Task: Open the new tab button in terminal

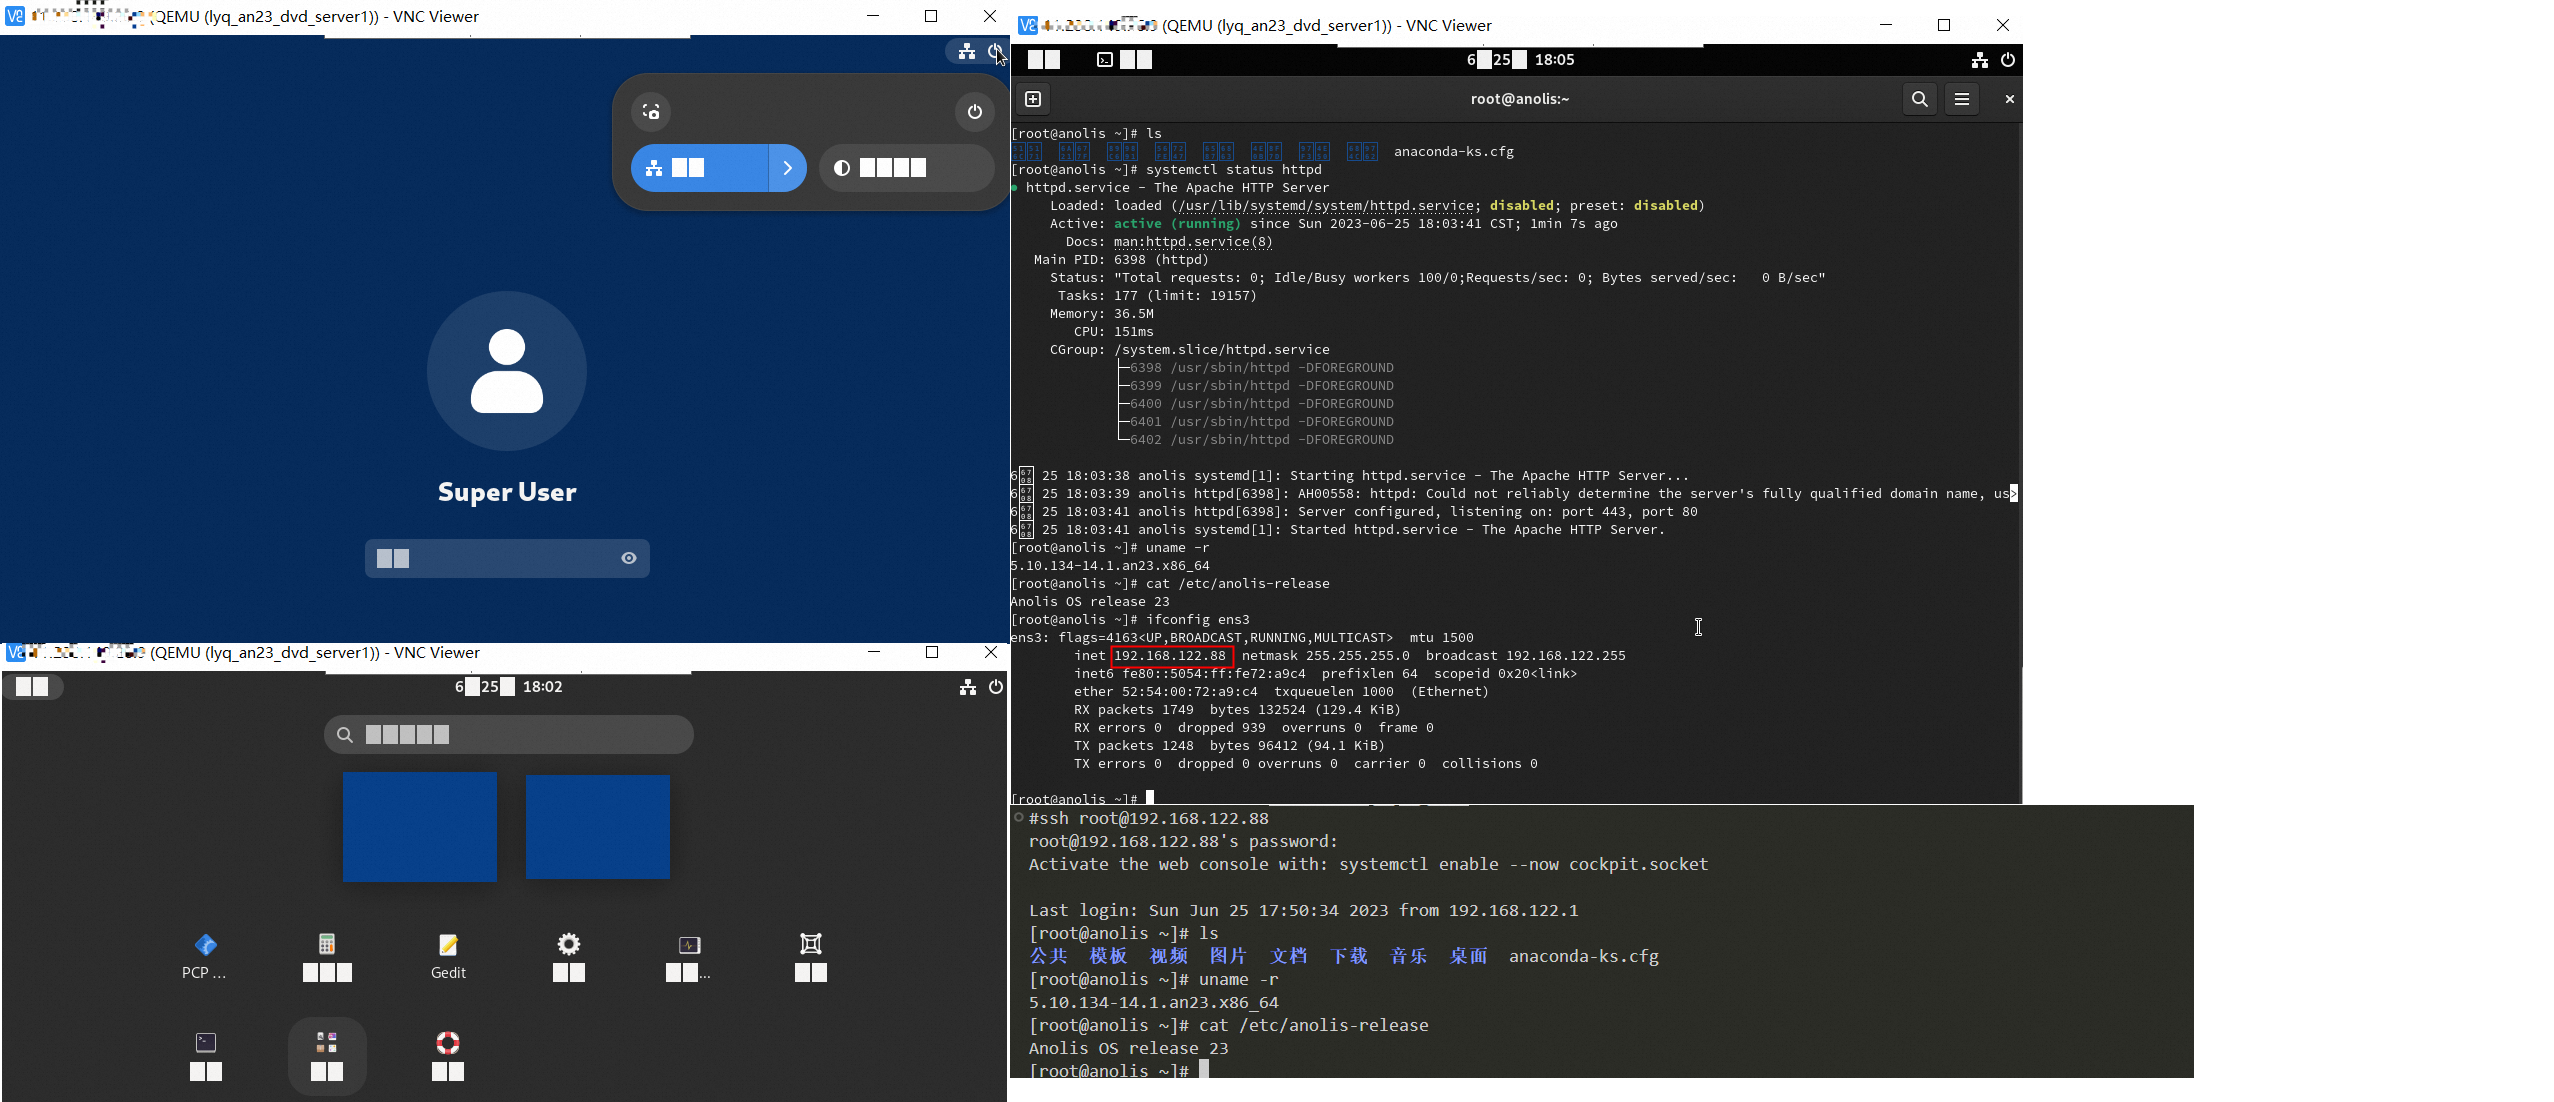Action: (1033, 99)
